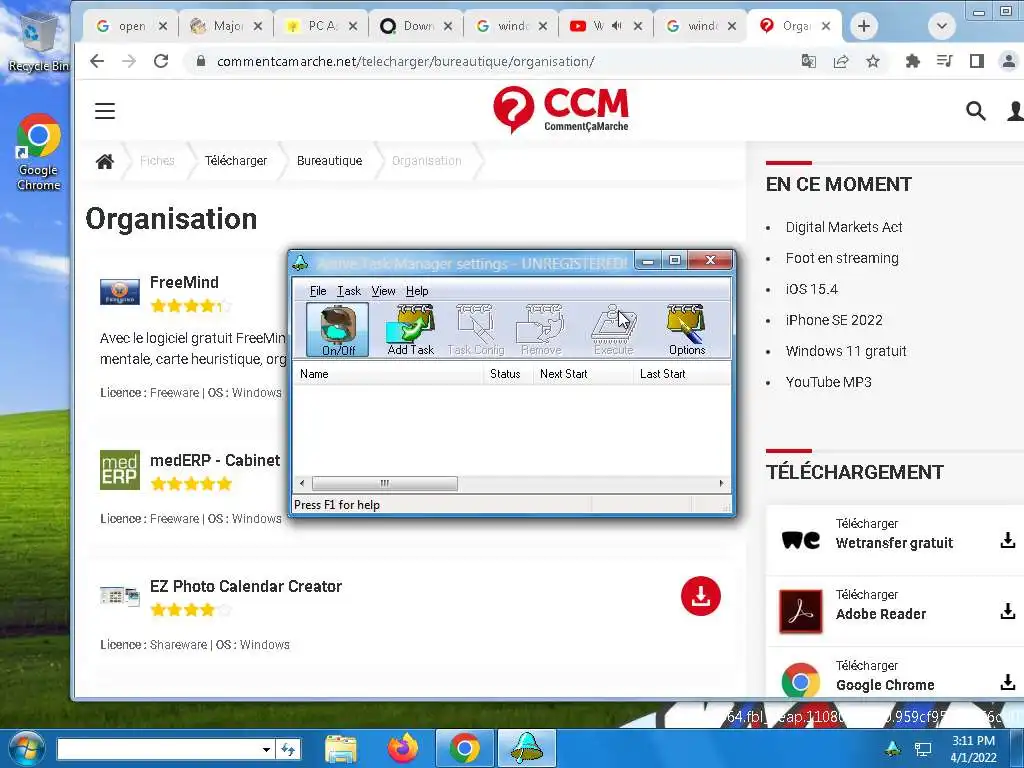Sort by the Last Start column header

coord(681,374)
